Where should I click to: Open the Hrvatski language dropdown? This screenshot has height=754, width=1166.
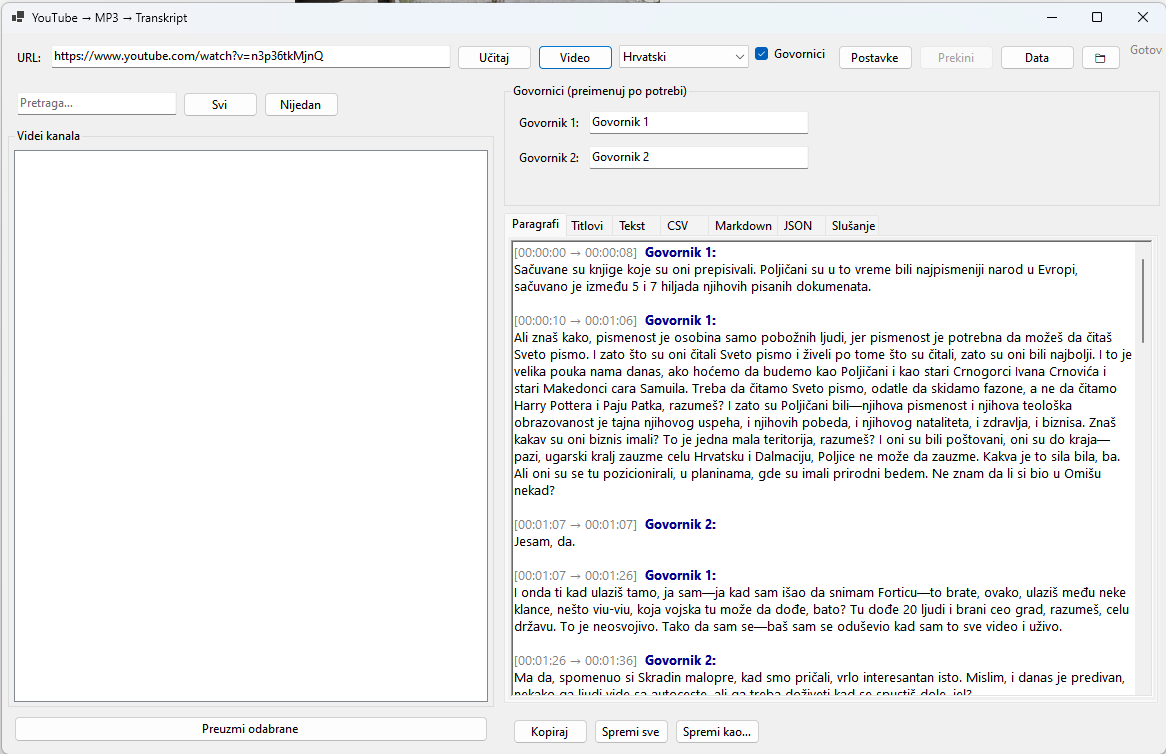pyautogui.click(x=683, y=57)
